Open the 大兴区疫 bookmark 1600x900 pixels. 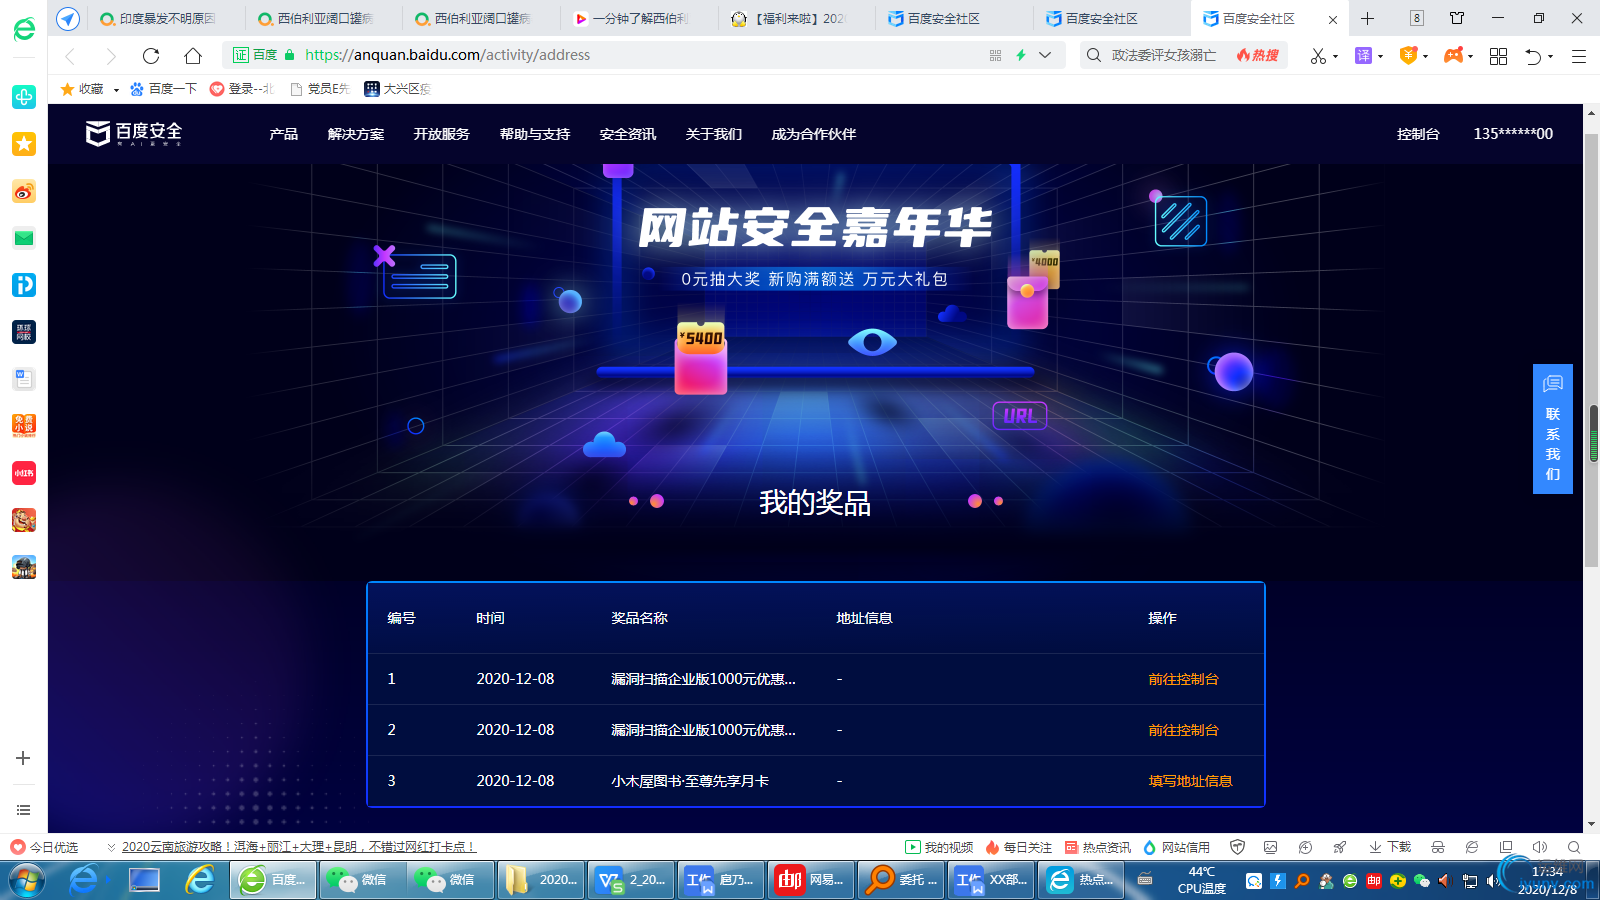(x=398, y=89)
